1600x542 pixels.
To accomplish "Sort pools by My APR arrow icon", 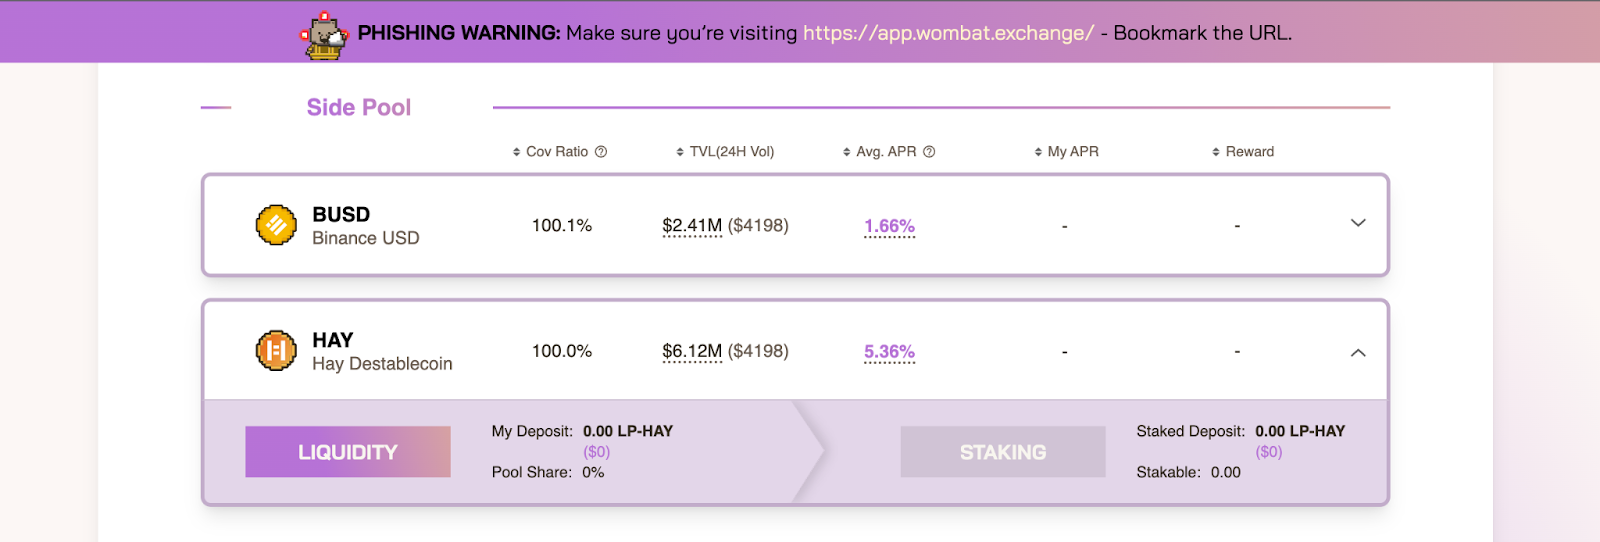I will click(x=1038, y=152).
